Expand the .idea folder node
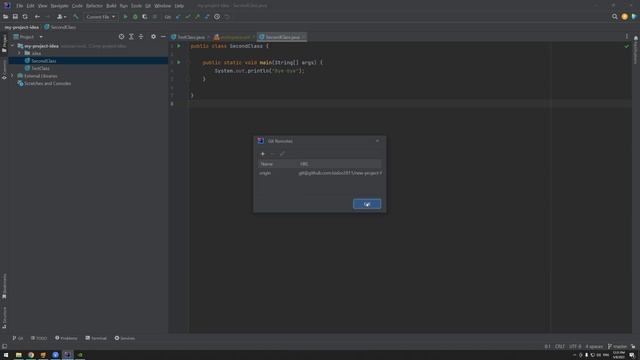The image size is (640, 360). pyautogui.click(x=19, y=53)
